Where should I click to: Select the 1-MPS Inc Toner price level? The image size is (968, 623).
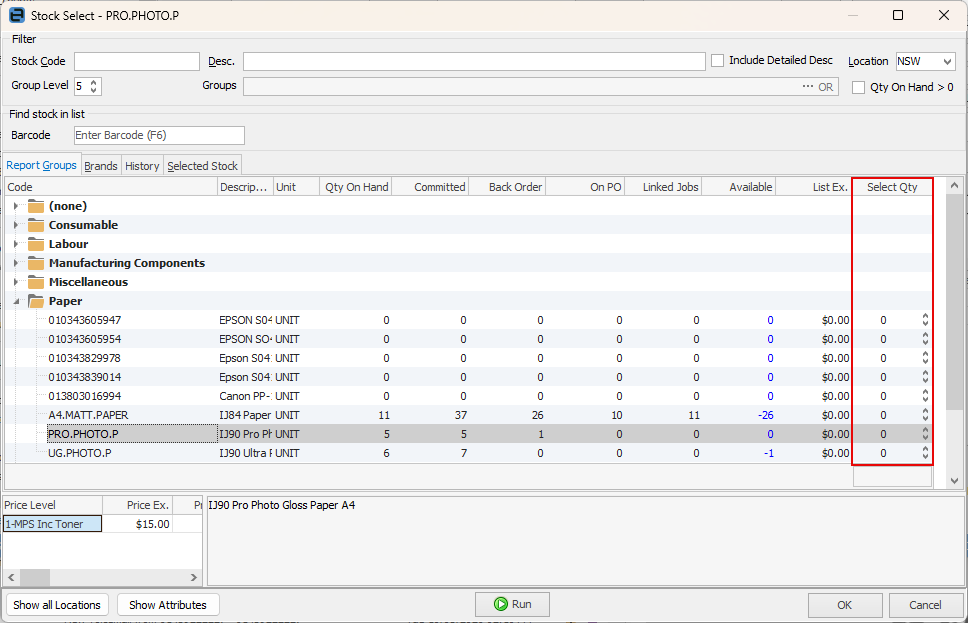(x=52, y=524)
